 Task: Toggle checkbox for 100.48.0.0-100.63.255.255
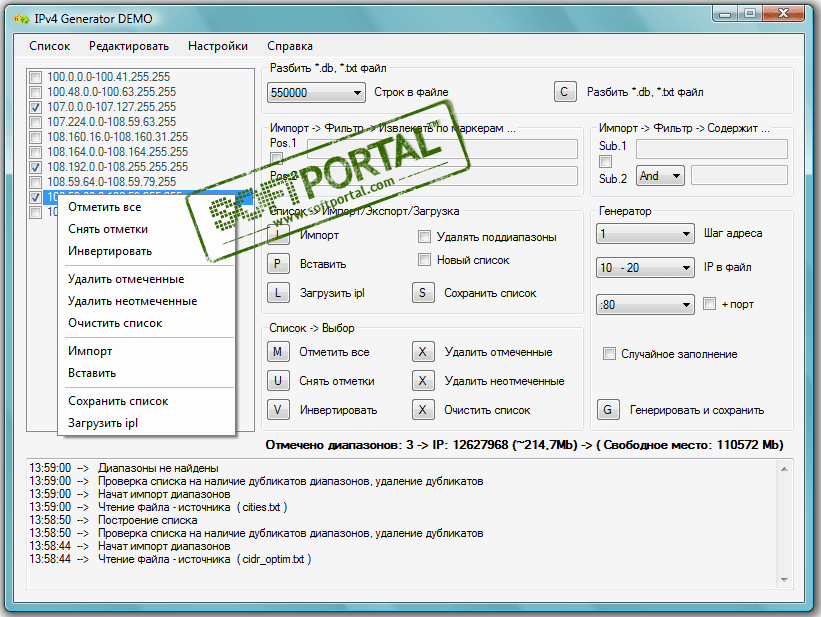(36, 93)
